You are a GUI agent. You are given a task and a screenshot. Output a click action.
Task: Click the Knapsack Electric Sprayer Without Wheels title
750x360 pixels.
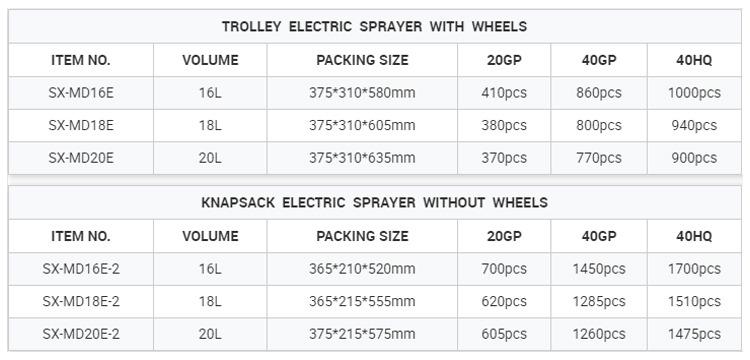(x=374, y=203)
